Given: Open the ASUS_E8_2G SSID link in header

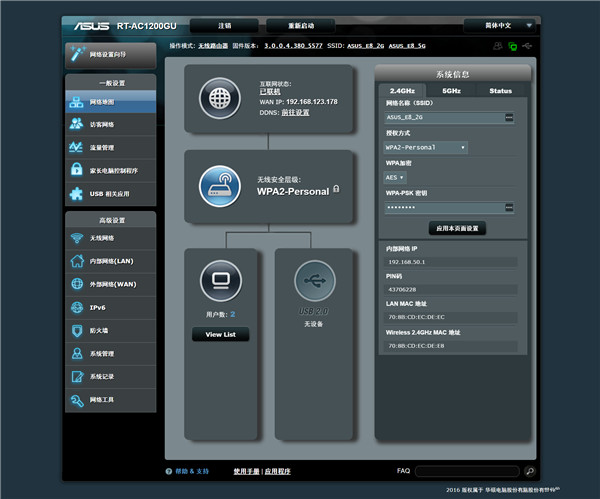Looking at the screenshot, I should point(365,46).
